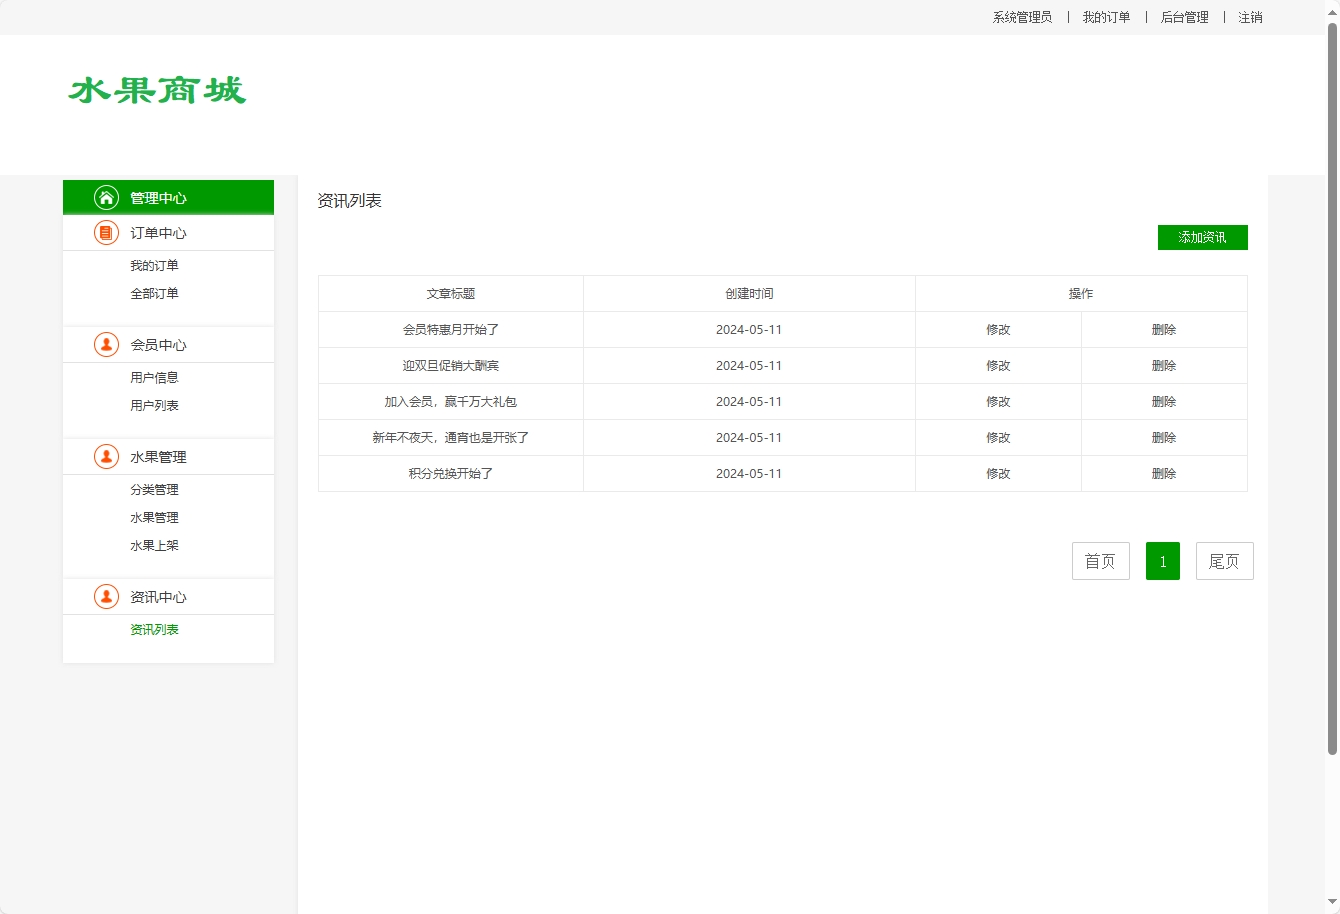Open 我的订单 from the top bar
Screen dimensions: 1340x914
(1106, 17)
